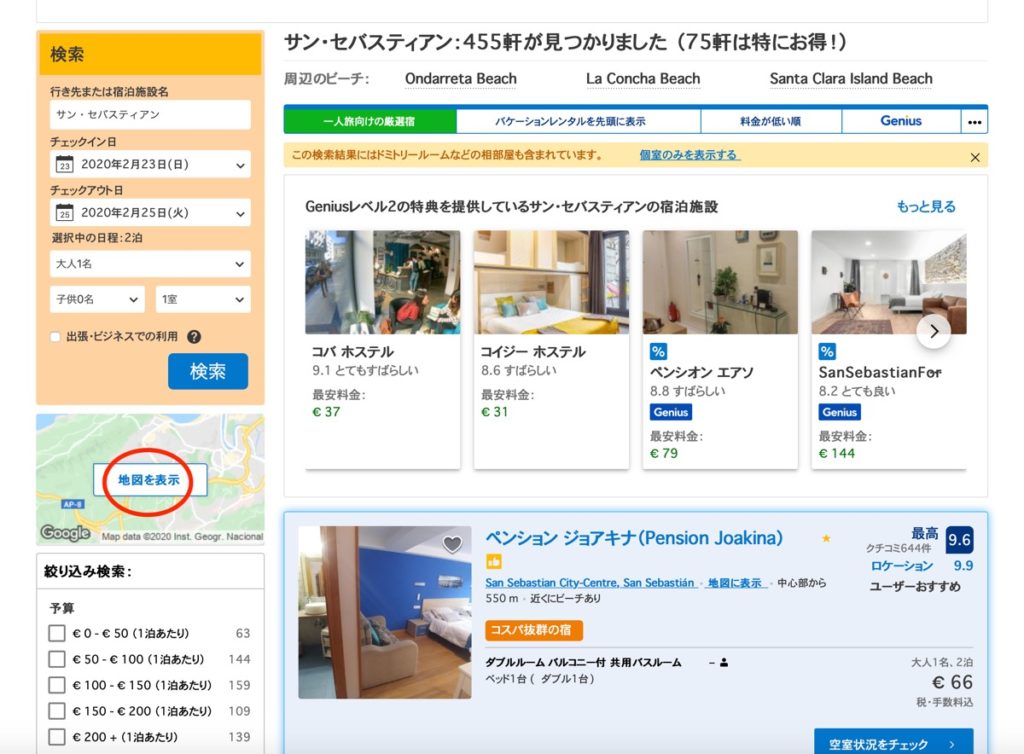The height and width of the screenshot is (754, 1024).
Task: Show next Genius properties with arrow
Action: tap(934, 331)
